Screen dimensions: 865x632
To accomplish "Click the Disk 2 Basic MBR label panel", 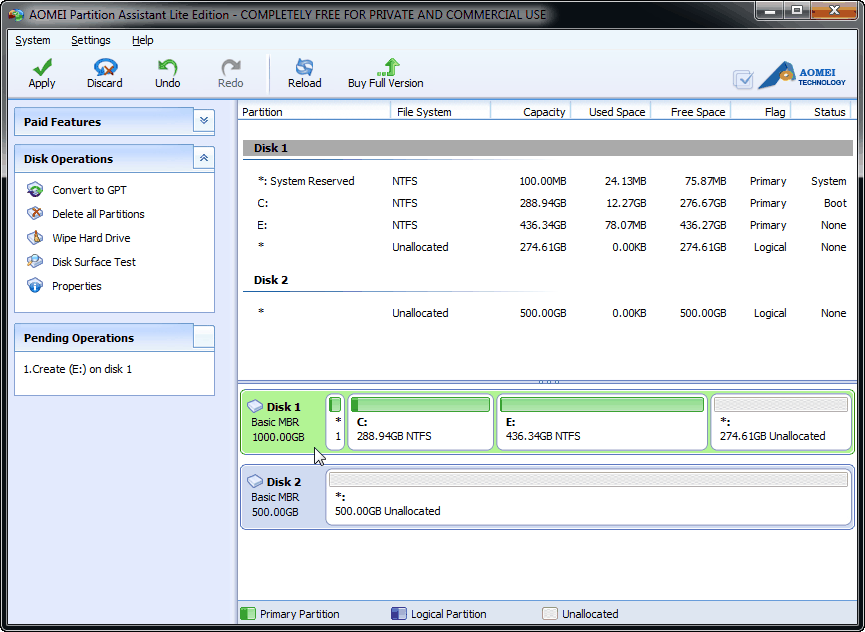I will tap(283, 497).
